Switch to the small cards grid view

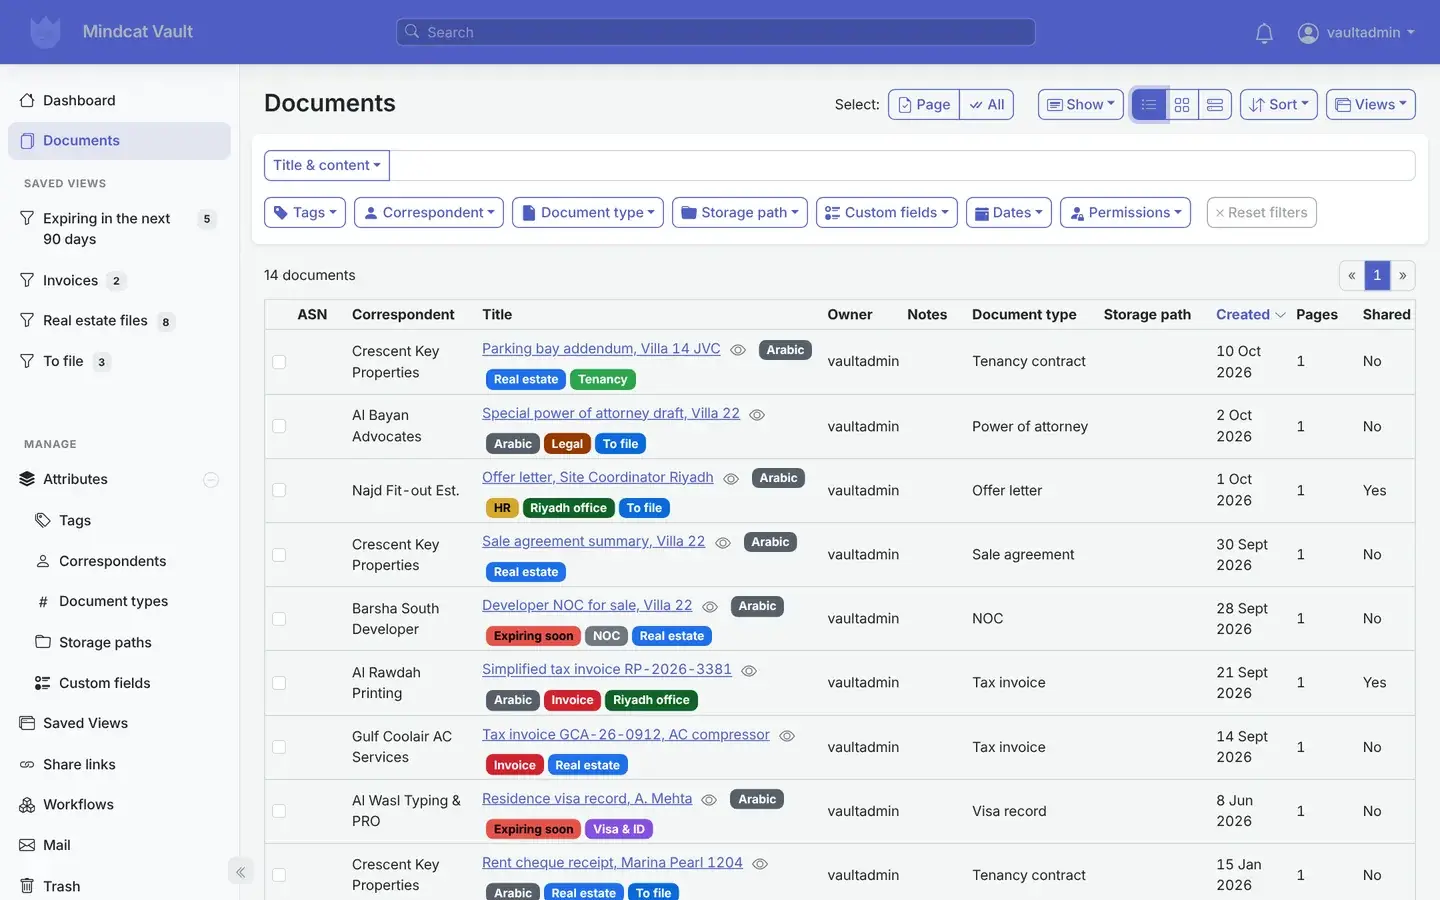1182,104
